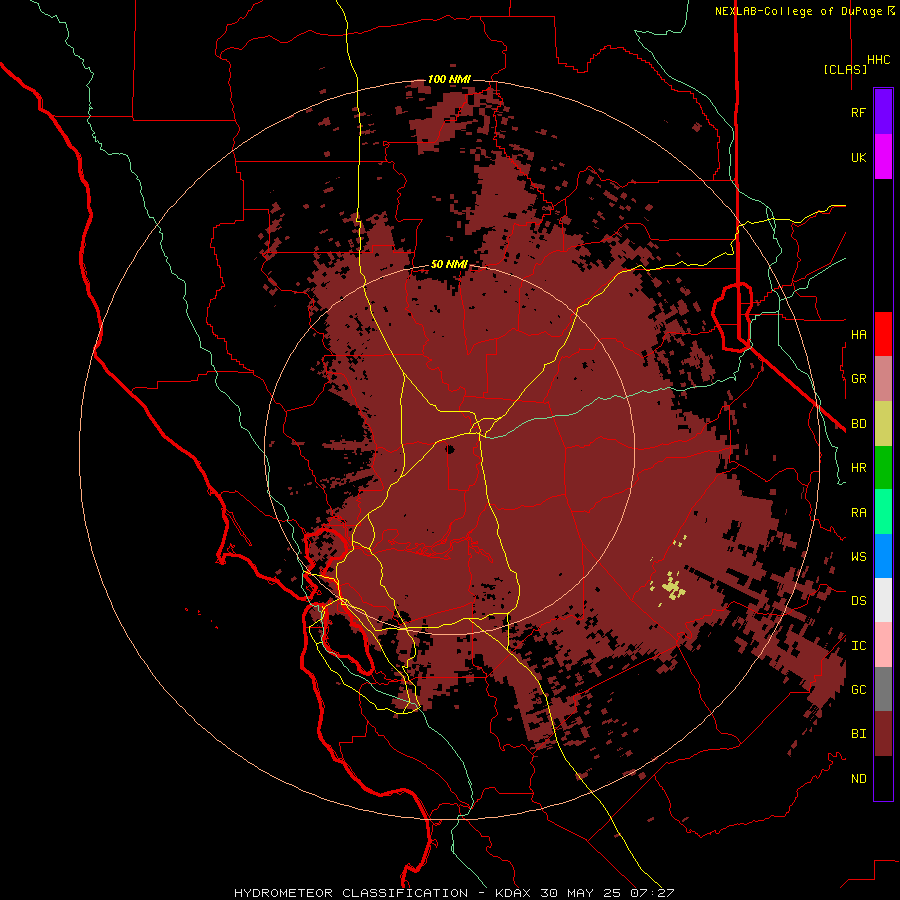Click the HA red legend swatch
This screenshot has height=900, width=900.
[x=883, y=334]
